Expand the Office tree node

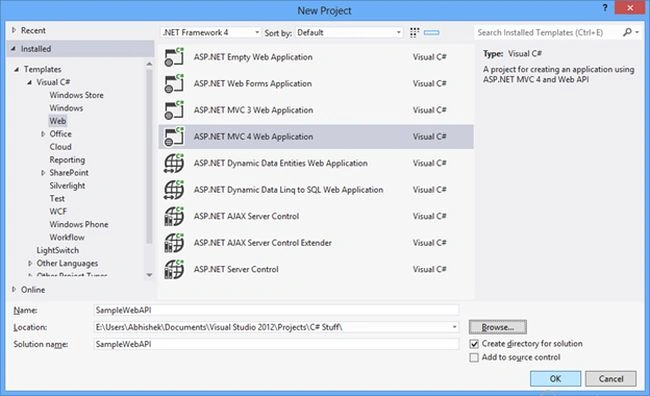[43, 134]
